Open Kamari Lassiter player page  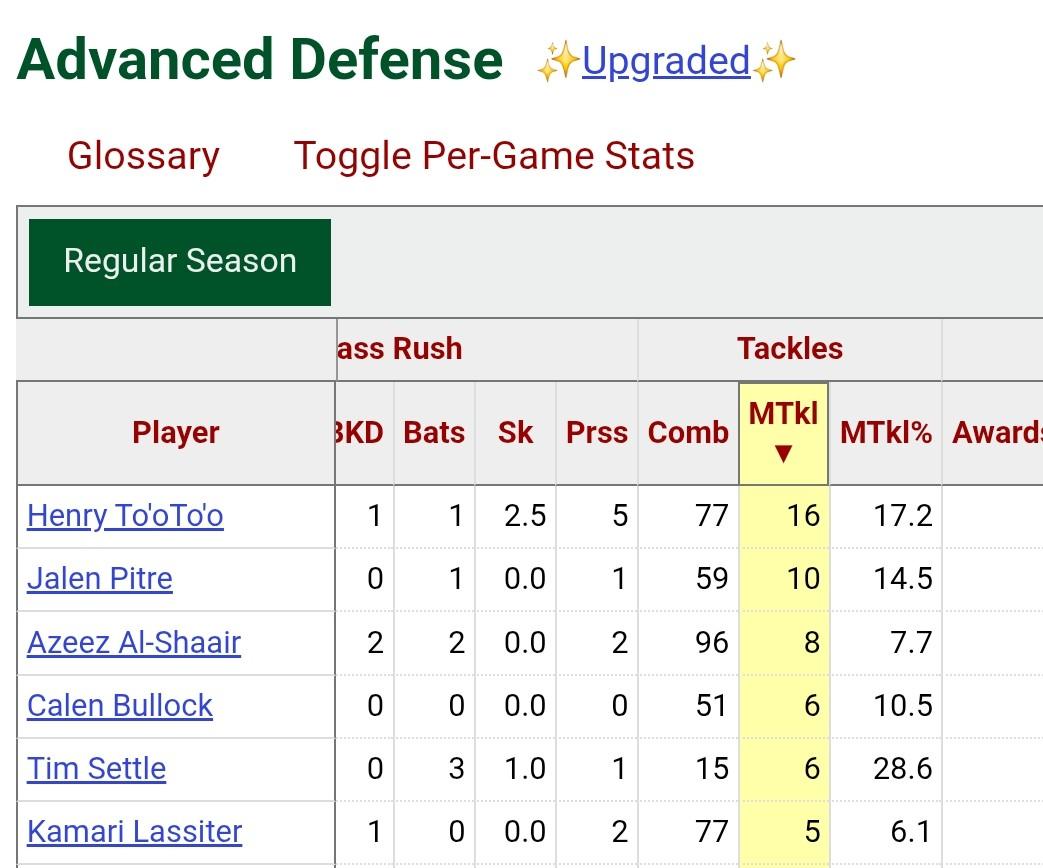135,831
